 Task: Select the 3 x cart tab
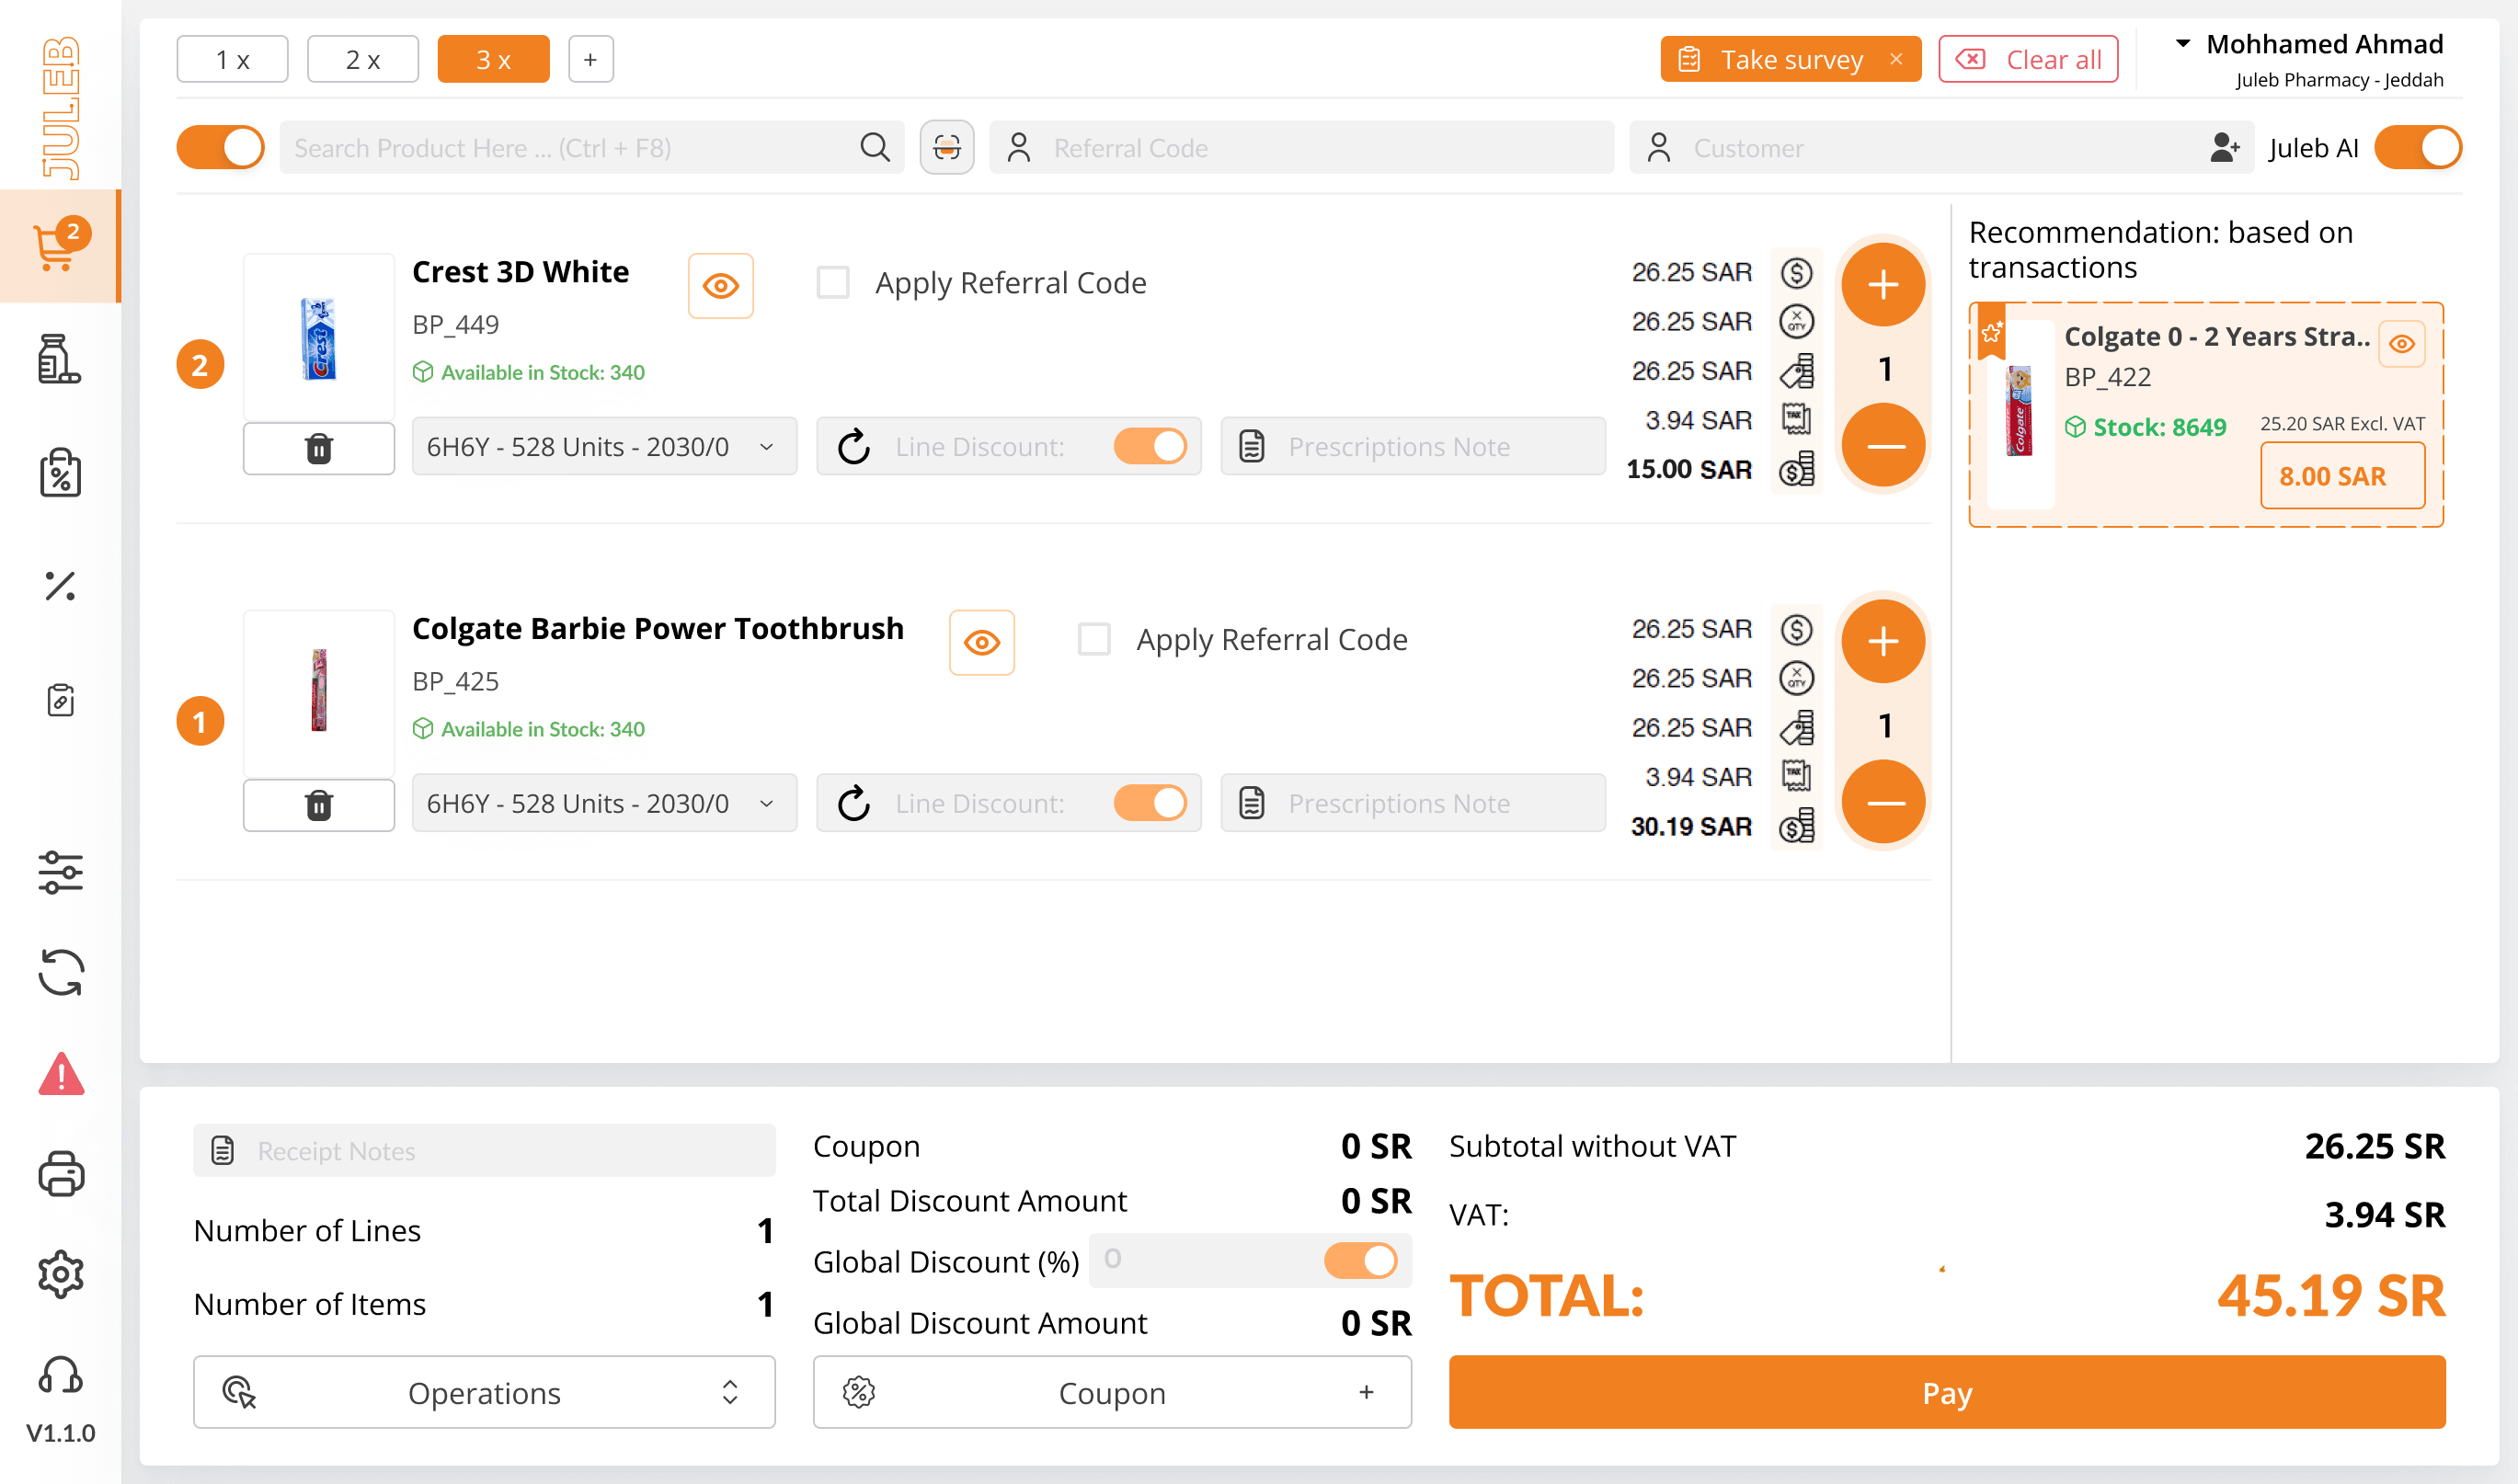tap(493, 59)
